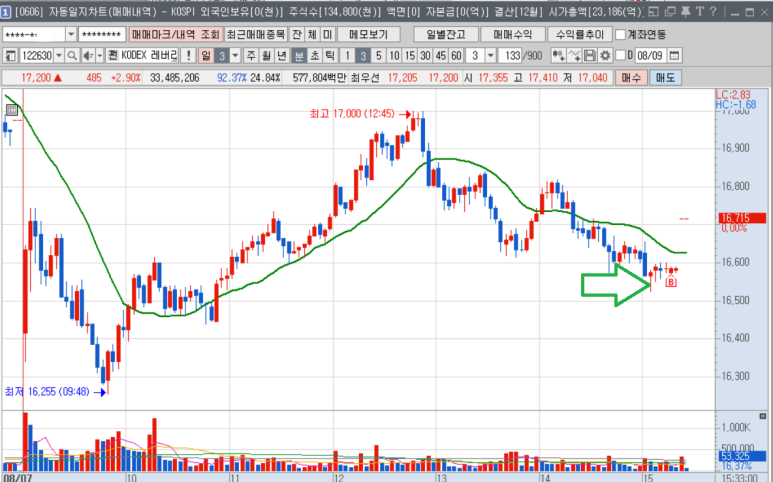Click the 최고 17,000 (12:45) high label
Viewport: 773px width, 482px height.
point(352,114)
